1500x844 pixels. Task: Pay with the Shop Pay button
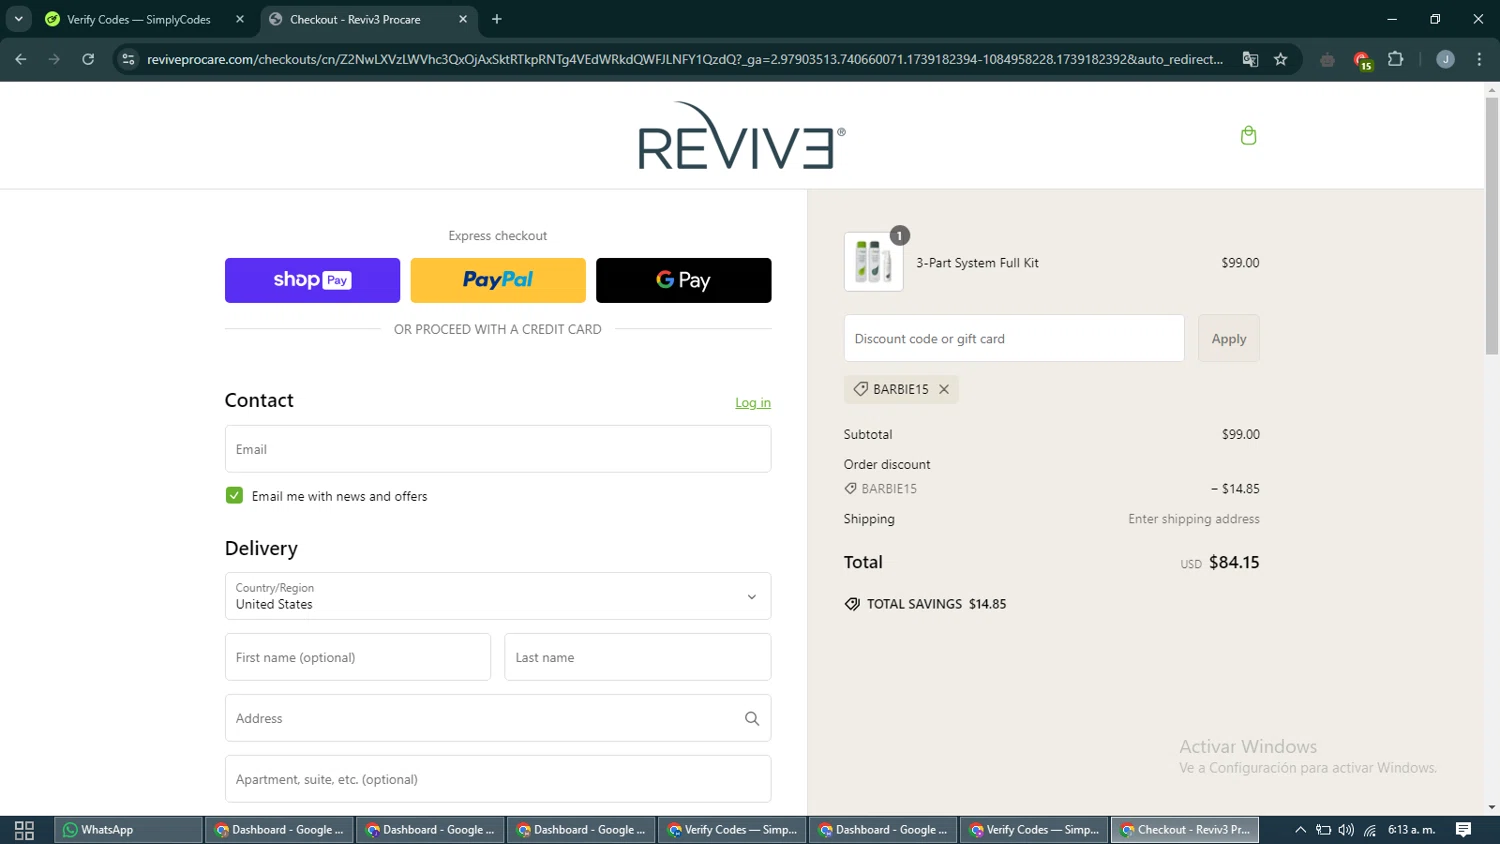coord(312,280)
